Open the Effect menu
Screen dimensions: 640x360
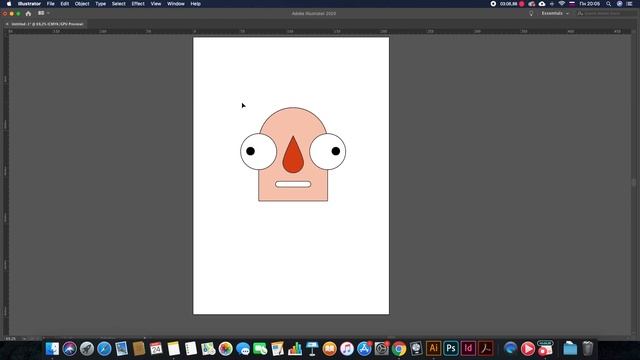[x=138, y=4]
